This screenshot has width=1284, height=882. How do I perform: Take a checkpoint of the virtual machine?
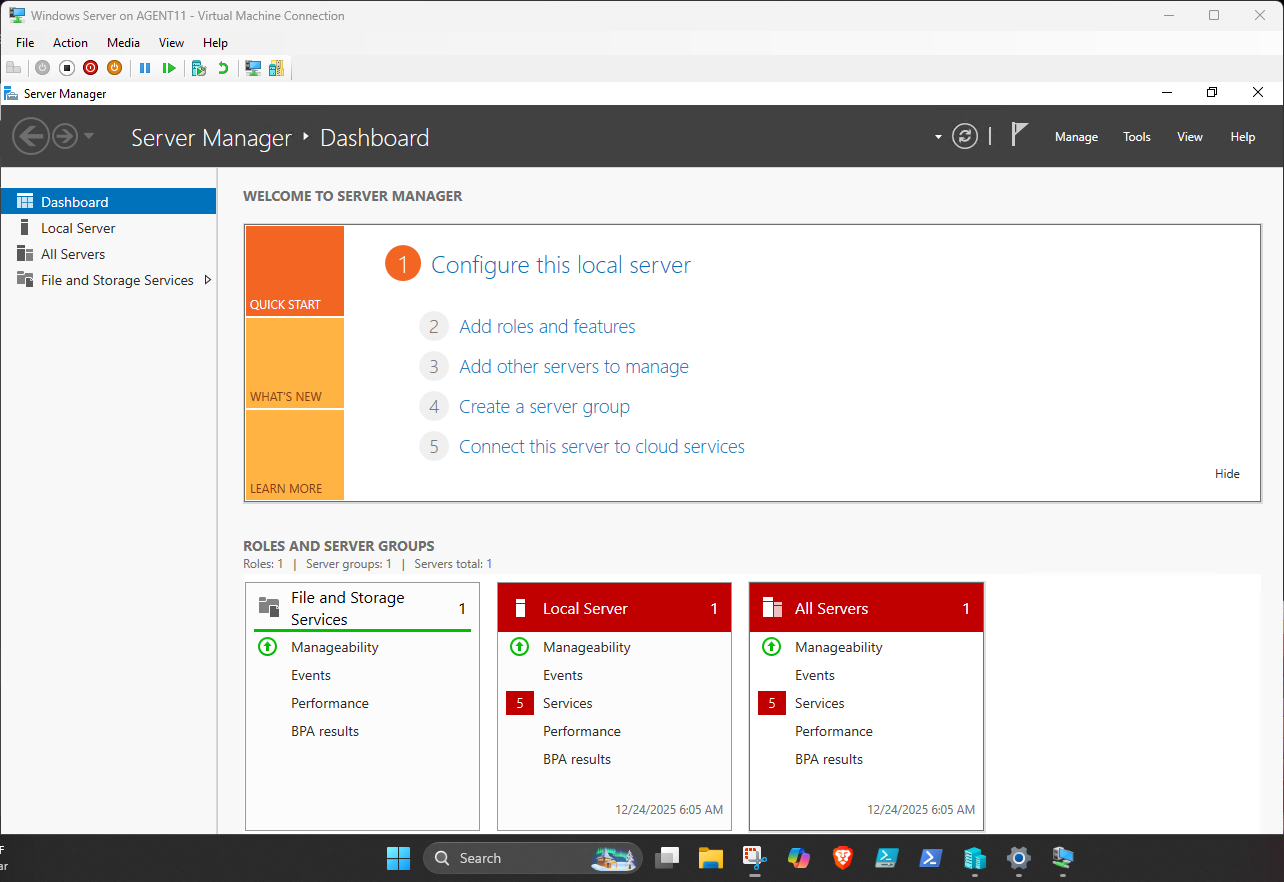[x=198, y=68]
